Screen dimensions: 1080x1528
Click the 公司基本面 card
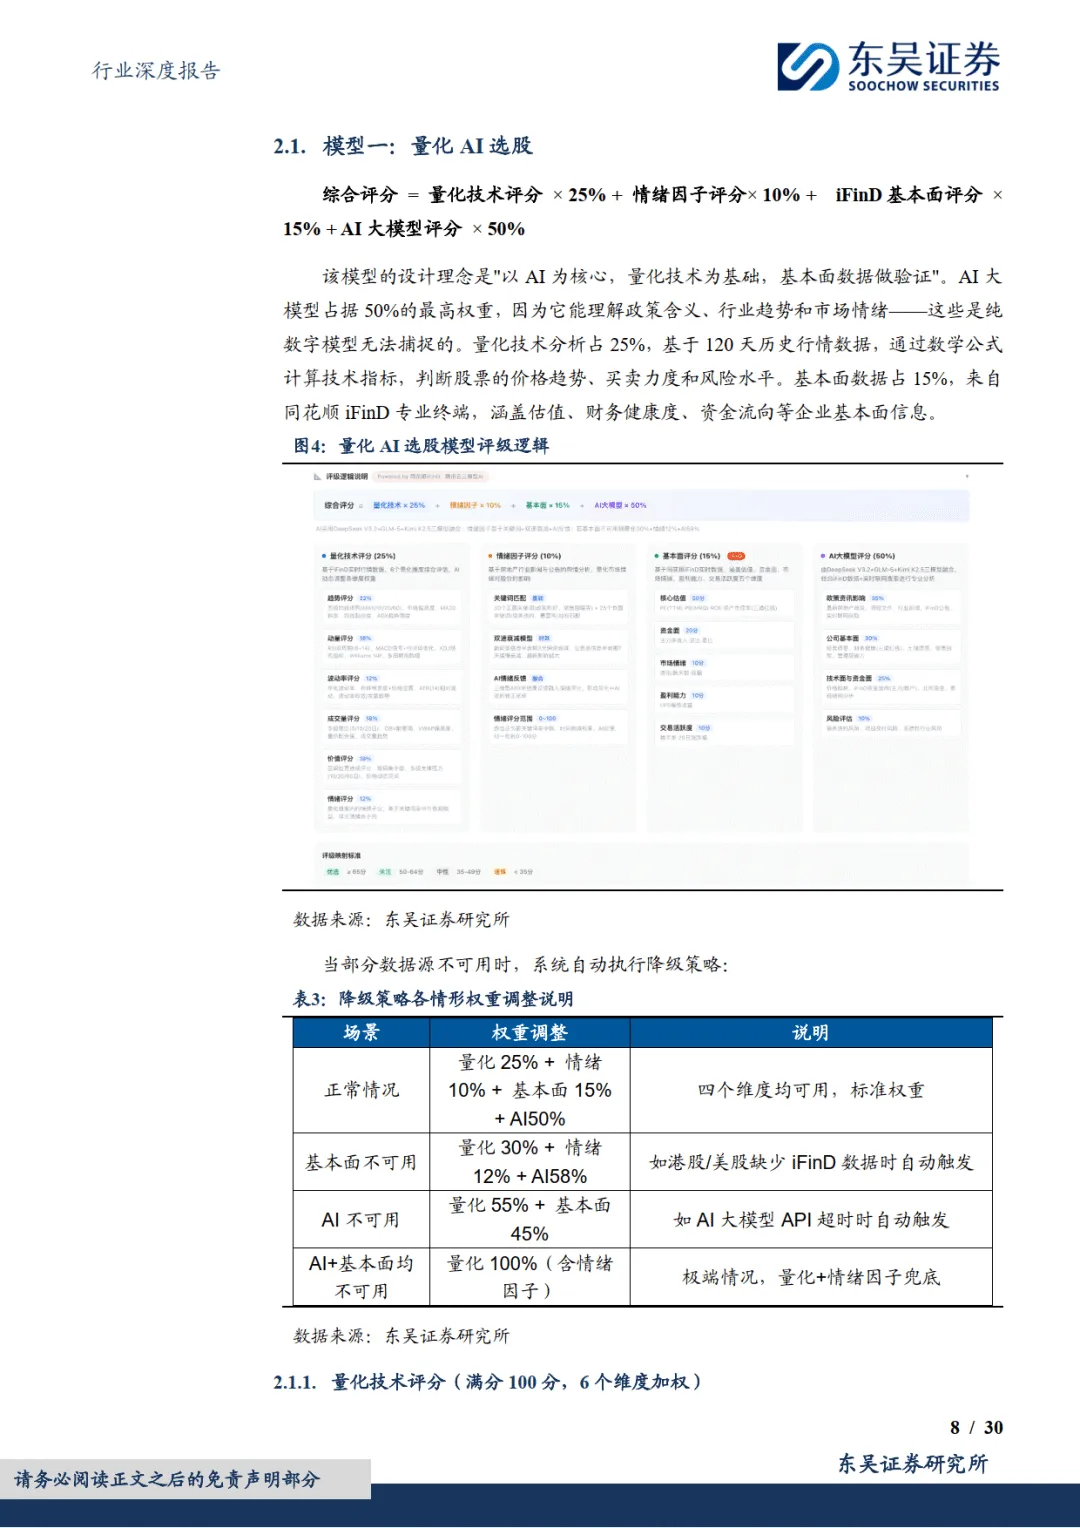click(x=892, y=646)
